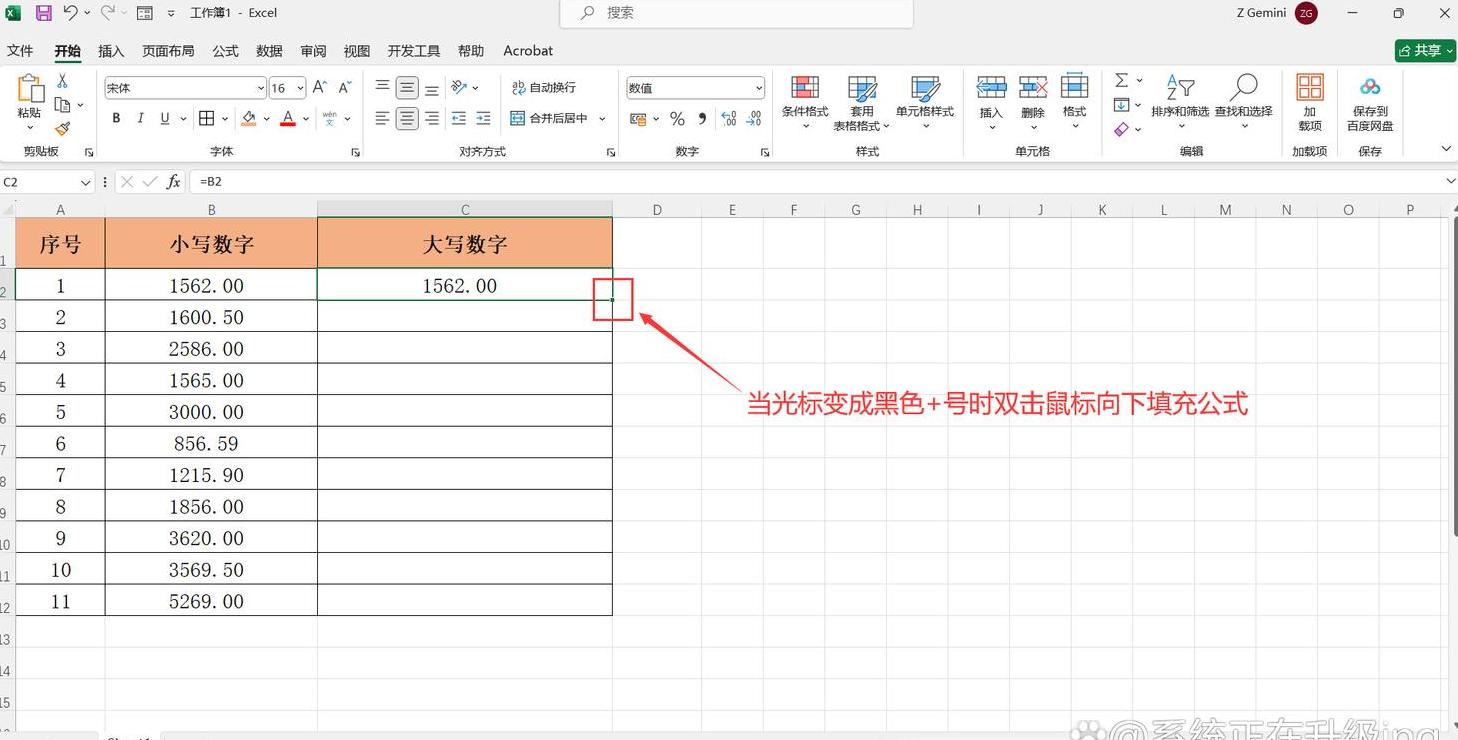Click the Cut scissors icon
Viewport: 1458px width, 740px height.
pos(62,81)
